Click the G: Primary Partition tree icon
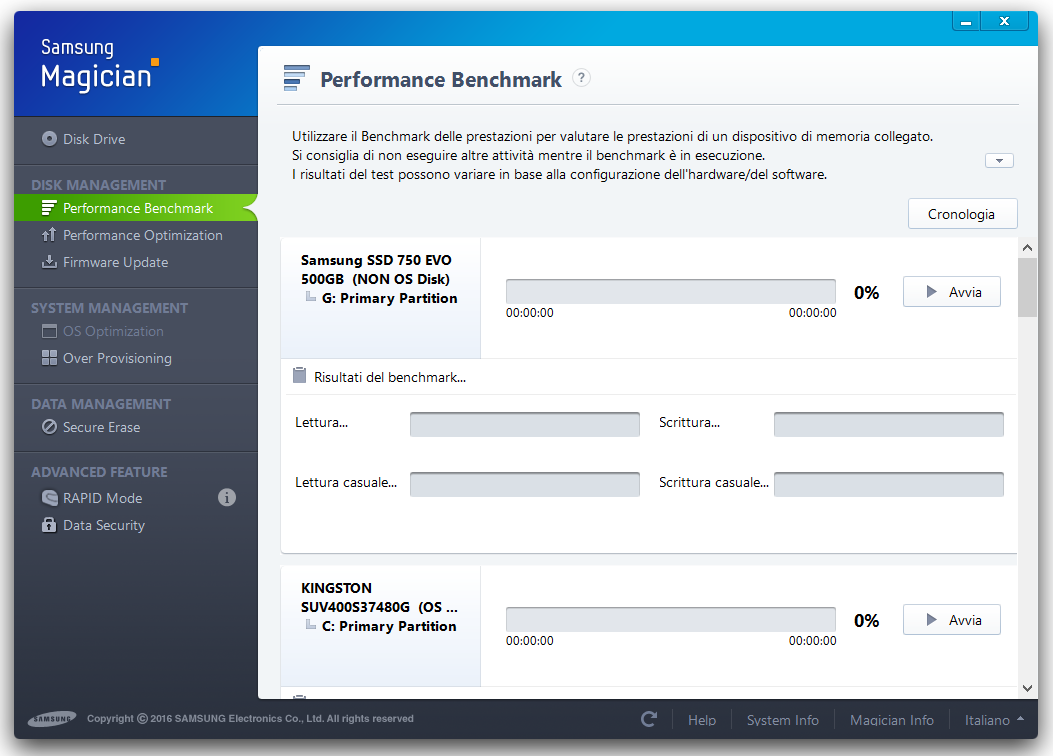Screen dimensions: 1053x756 pyautogui.click(x=311, y=297)
